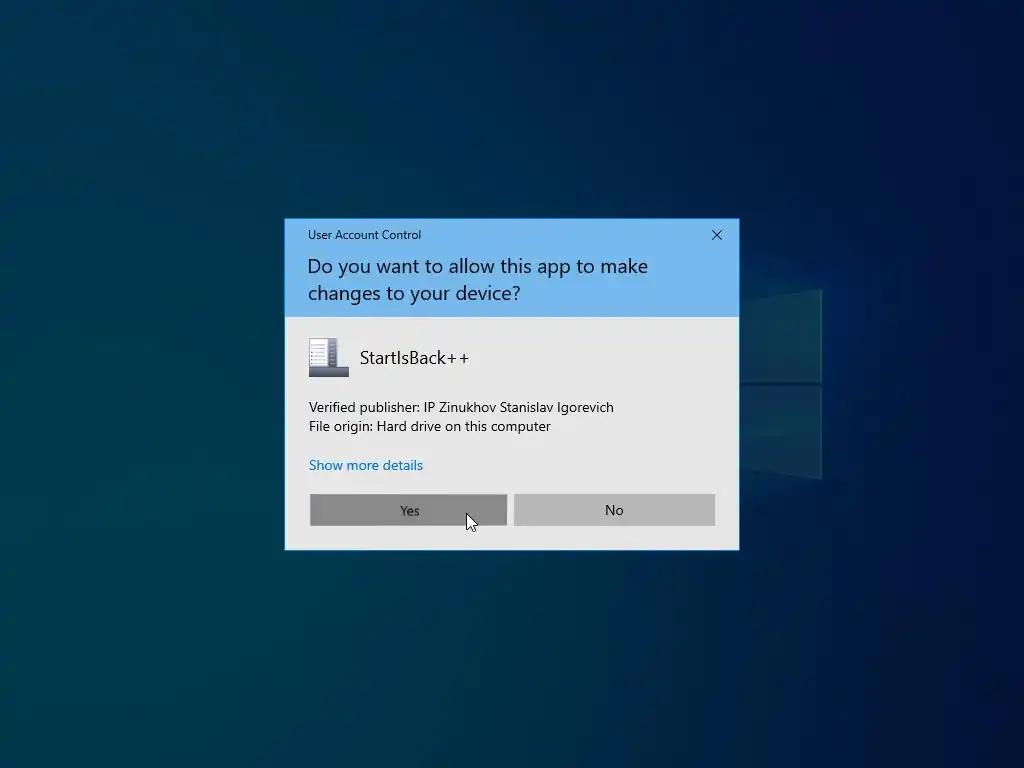Close the User Account Control dialog
The width and height of the screenshot is (1024, 768).
716,235
